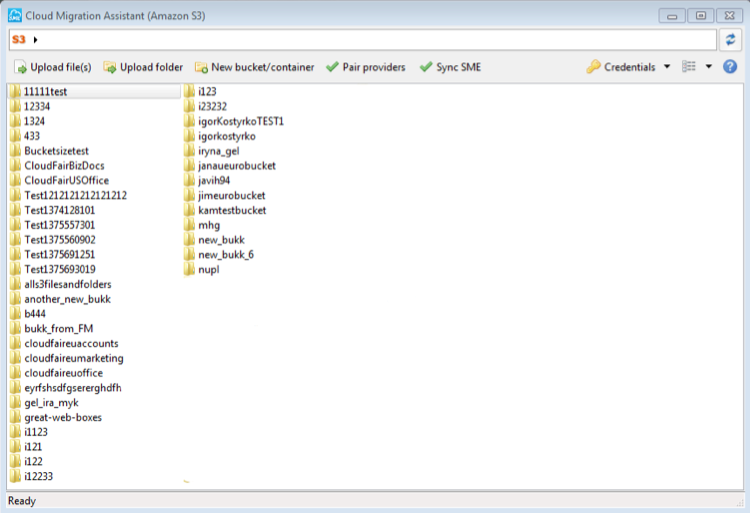
Task: Click the Upload folder button label
Action: click(151, 67)
